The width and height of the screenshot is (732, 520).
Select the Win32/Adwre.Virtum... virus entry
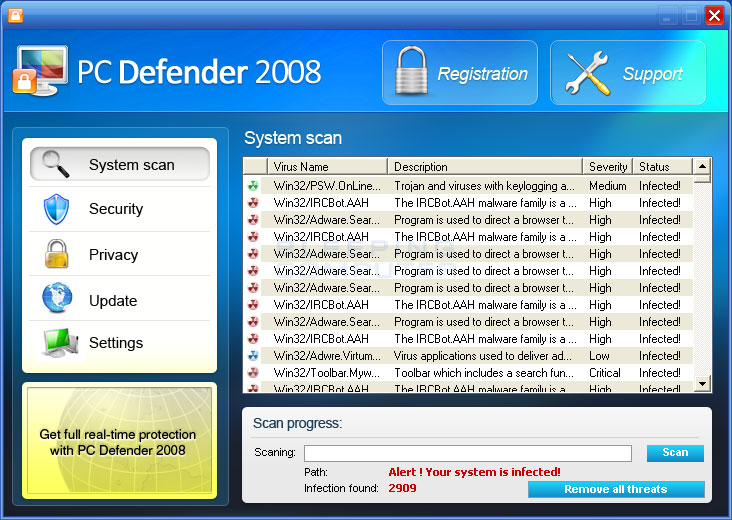[327, 356]
